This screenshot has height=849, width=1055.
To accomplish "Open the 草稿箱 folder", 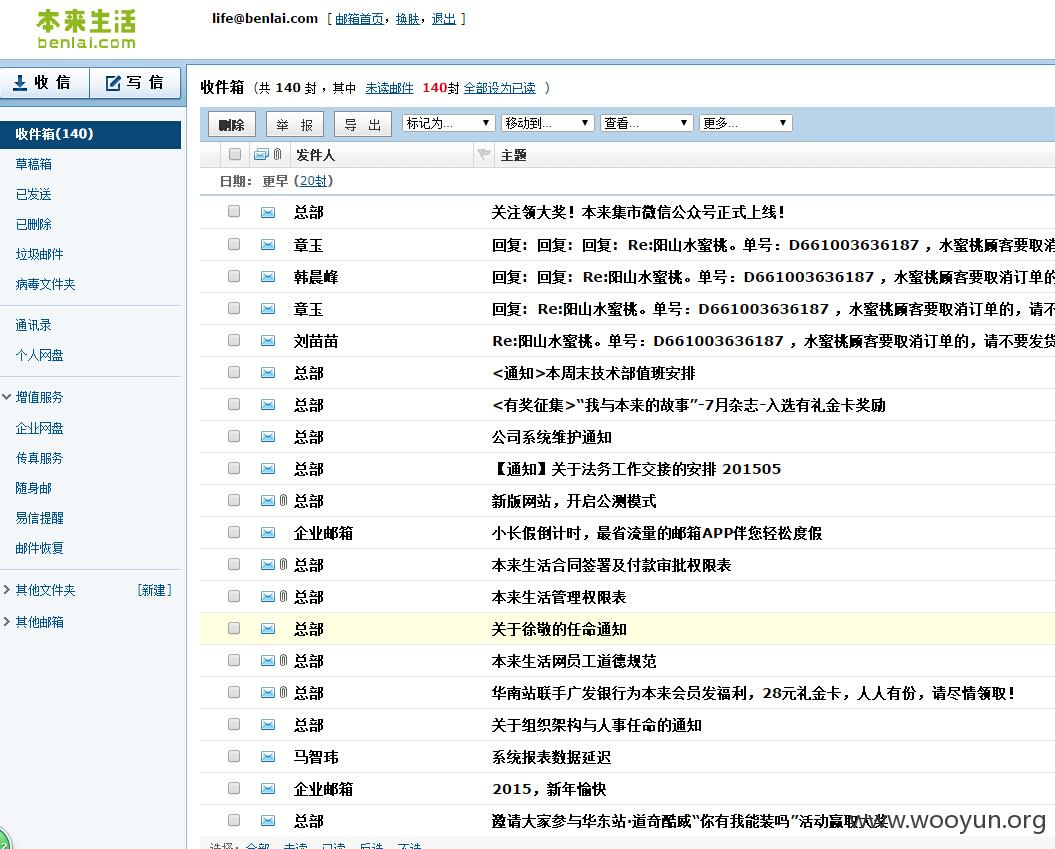I will [x=34, y=164].
